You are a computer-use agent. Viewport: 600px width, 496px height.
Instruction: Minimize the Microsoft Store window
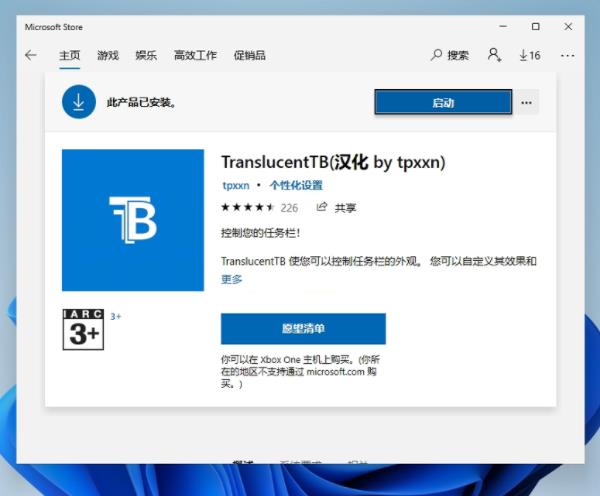[503, 26]
